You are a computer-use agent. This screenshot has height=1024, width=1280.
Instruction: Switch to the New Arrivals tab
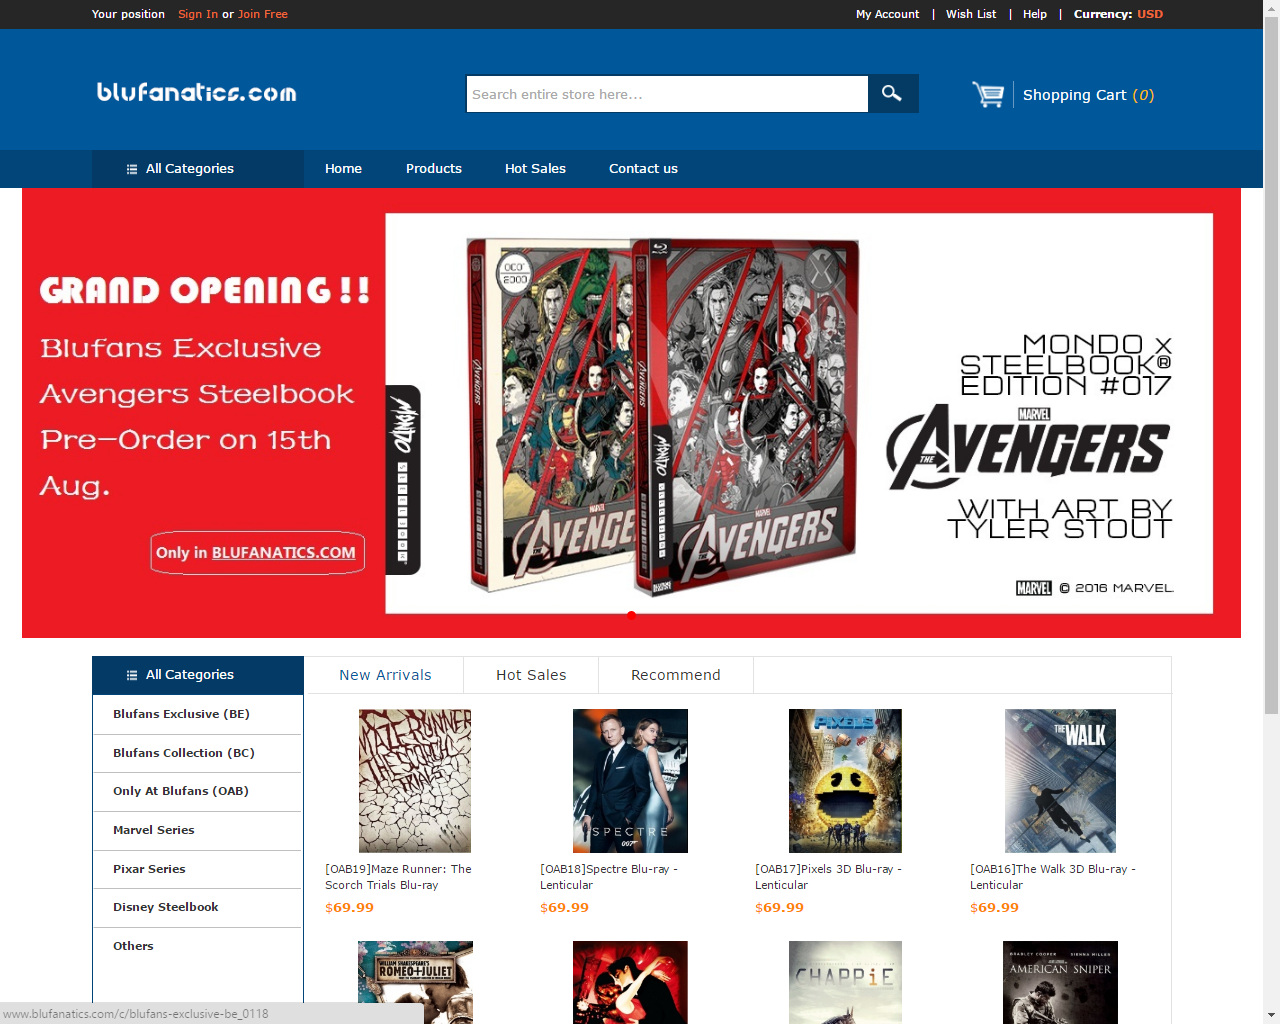pyautogui.click(x=385, y=675)
